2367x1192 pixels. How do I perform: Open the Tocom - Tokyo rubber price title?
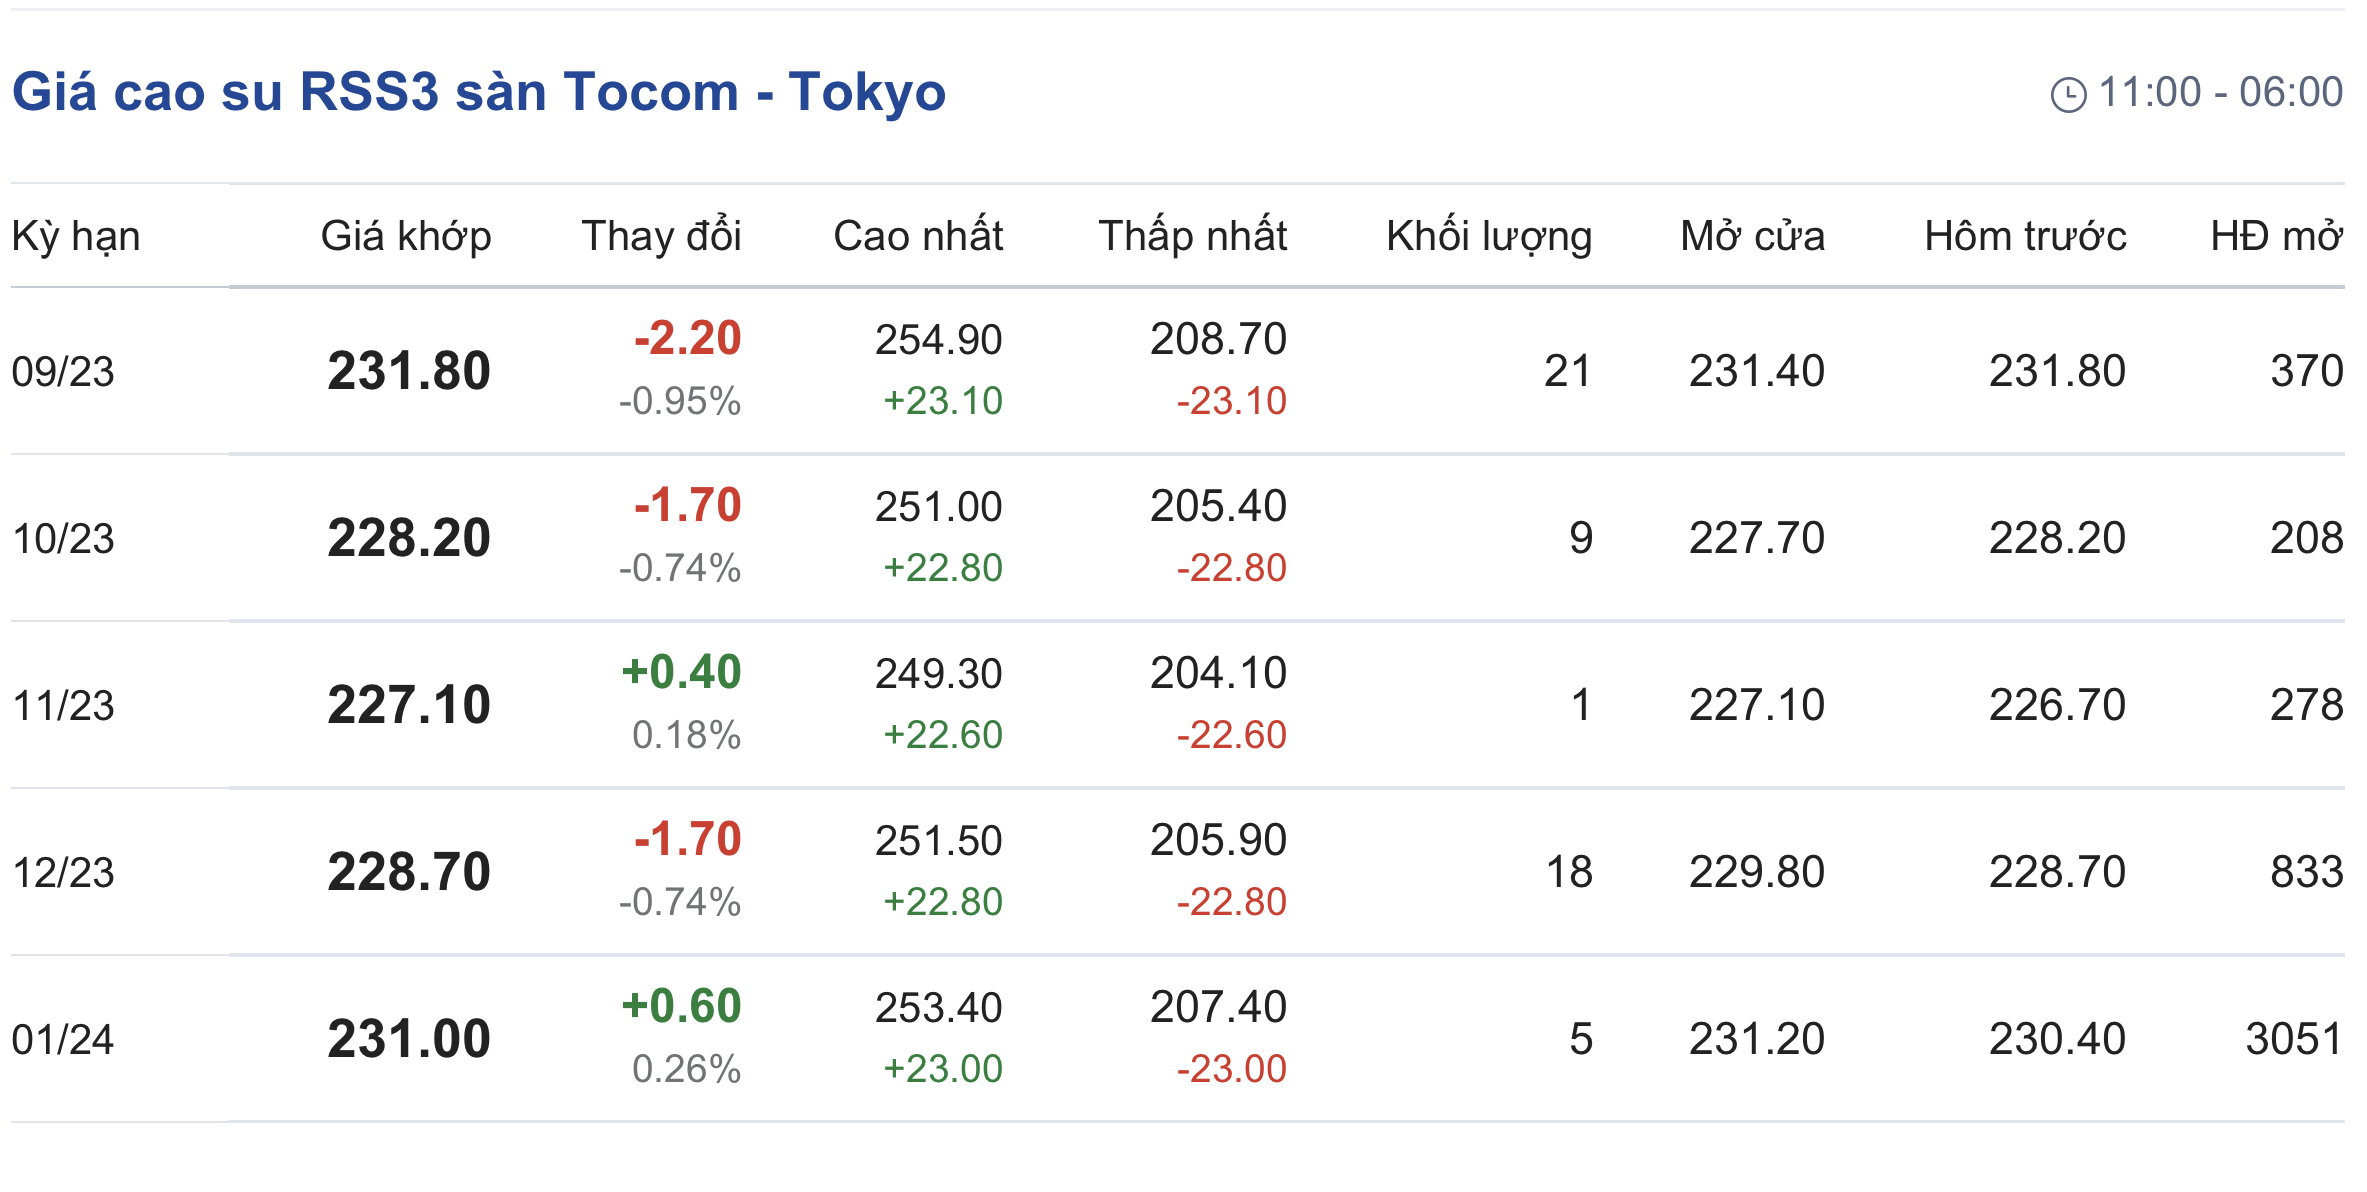coord(478,92)
